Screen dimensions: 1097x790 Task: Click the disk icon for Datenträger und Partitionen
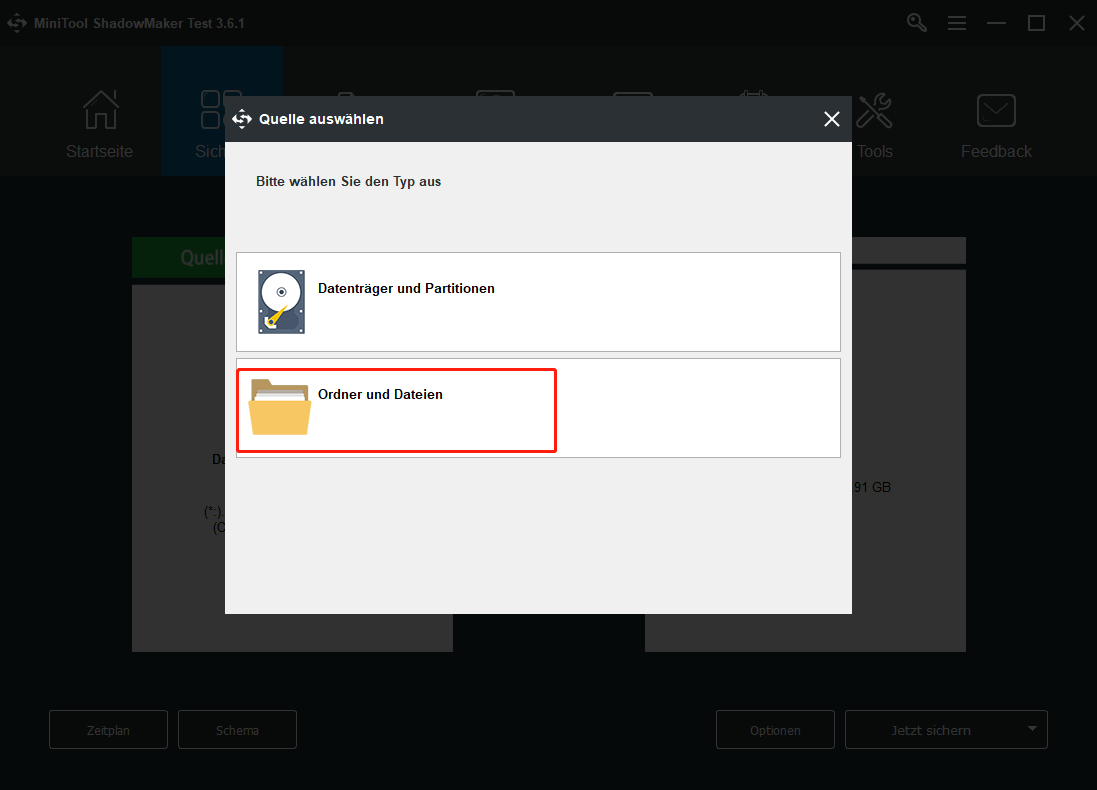click(280, 301)
